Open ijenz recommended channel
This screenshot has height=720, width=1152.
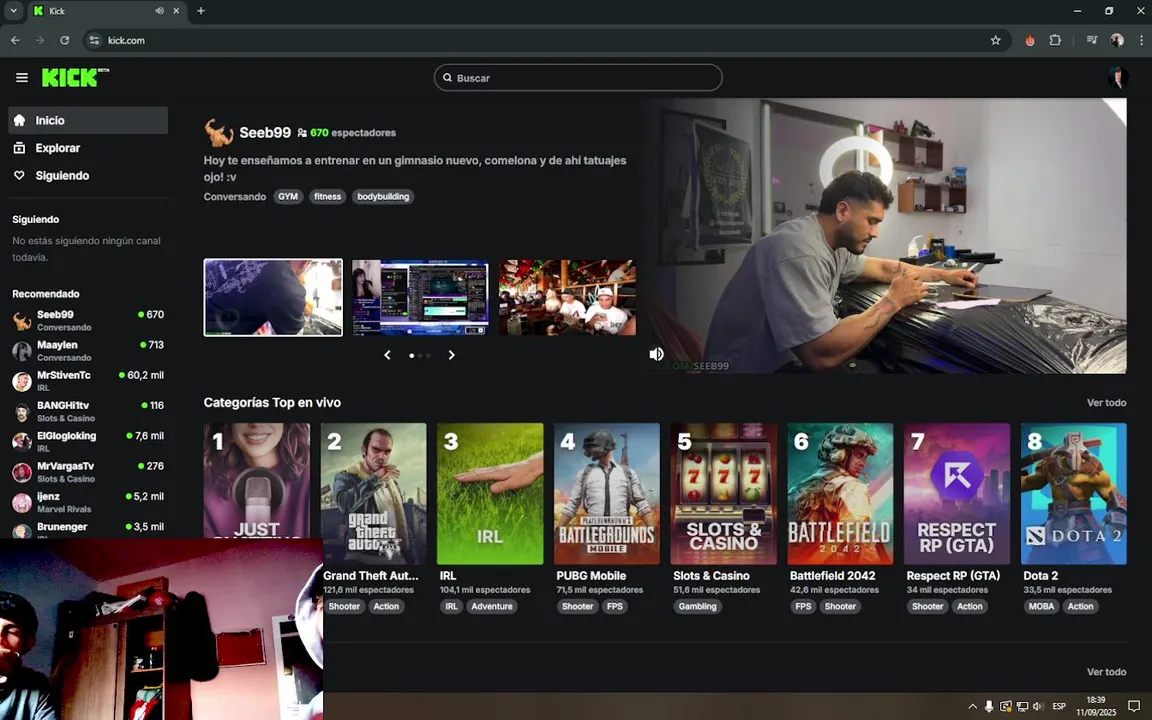[88, 503]
